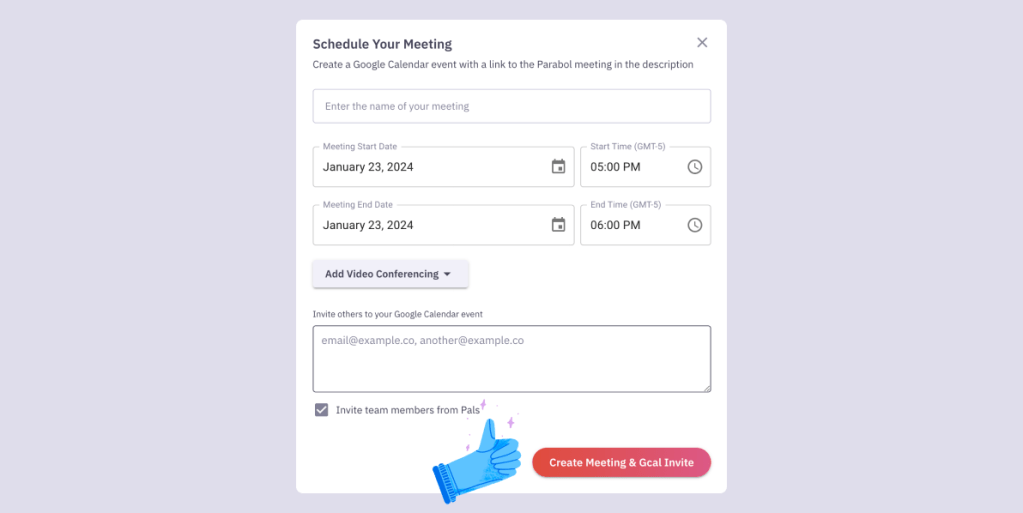Toggle the Invite team members checkbox
The height and width of the screenshot is (513, 1023).
tap(321, 410)
